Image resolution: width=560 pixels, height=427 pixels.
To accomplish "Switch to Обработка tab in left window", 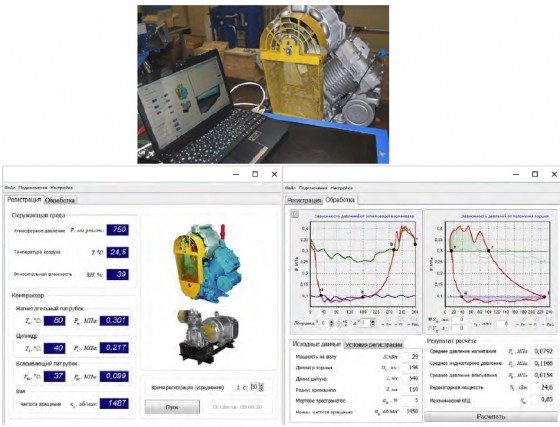I will click(60, 200).
